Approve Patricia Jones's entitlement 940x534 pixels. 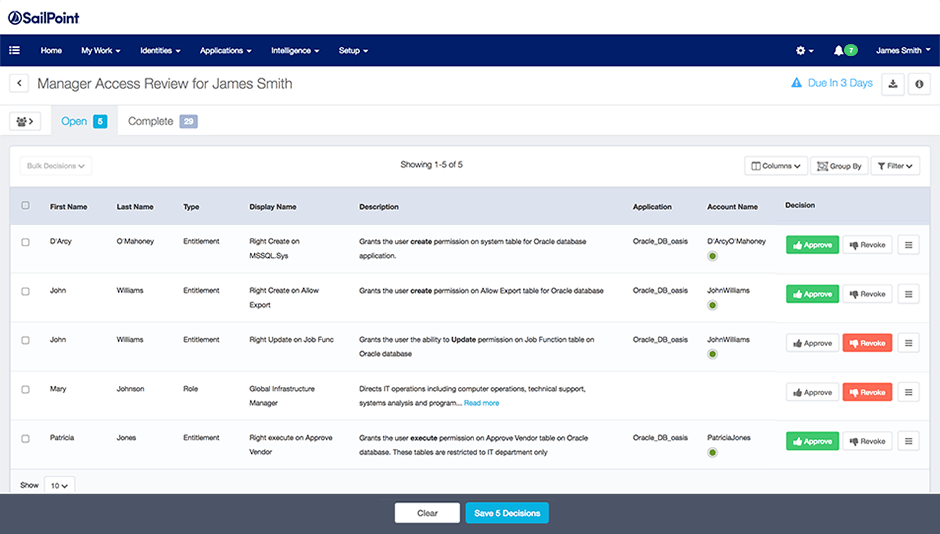tap(812, 441)
